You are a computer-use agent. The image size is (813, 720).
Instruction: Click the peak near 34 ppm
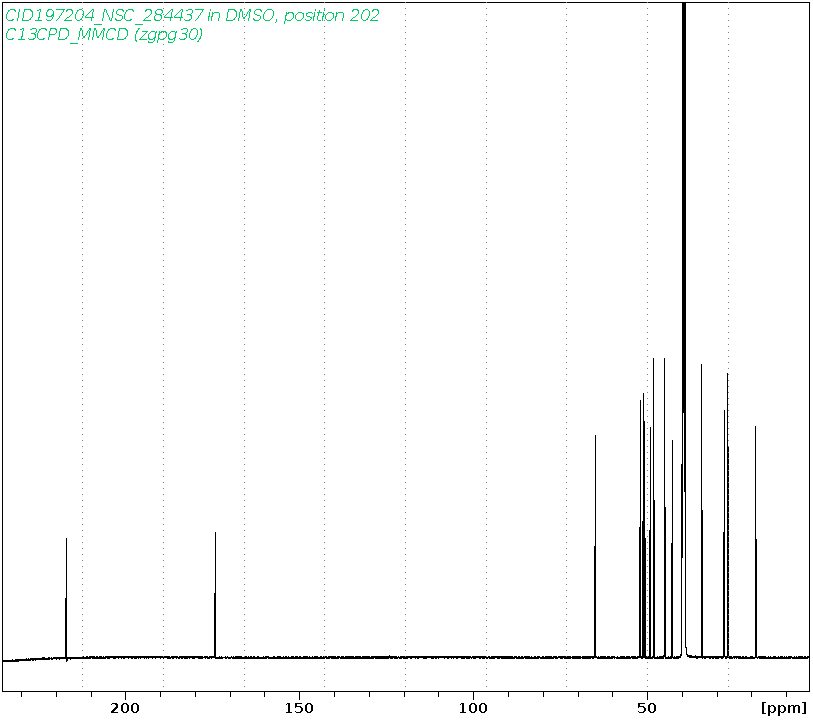click(702, 511)
